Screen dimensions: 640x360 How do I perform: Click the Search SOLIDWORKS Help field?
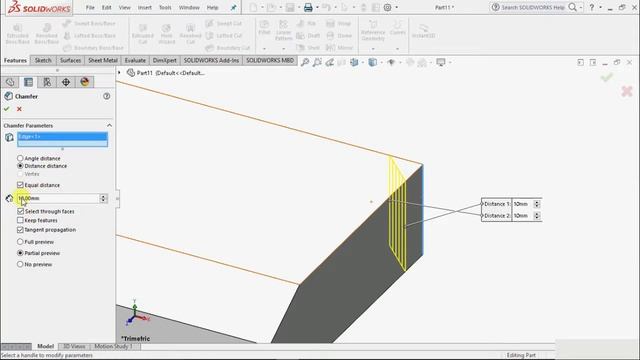click(532, 7)
